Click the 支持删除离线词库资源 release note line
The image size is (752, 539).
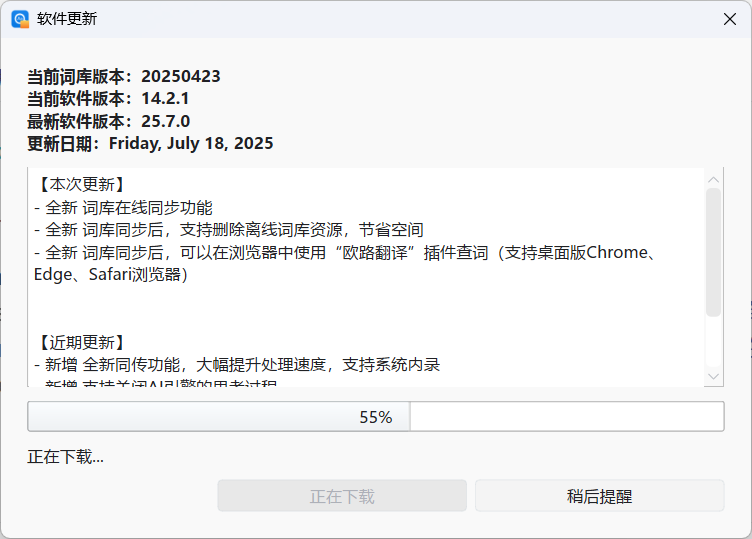(x=228, y=230)
